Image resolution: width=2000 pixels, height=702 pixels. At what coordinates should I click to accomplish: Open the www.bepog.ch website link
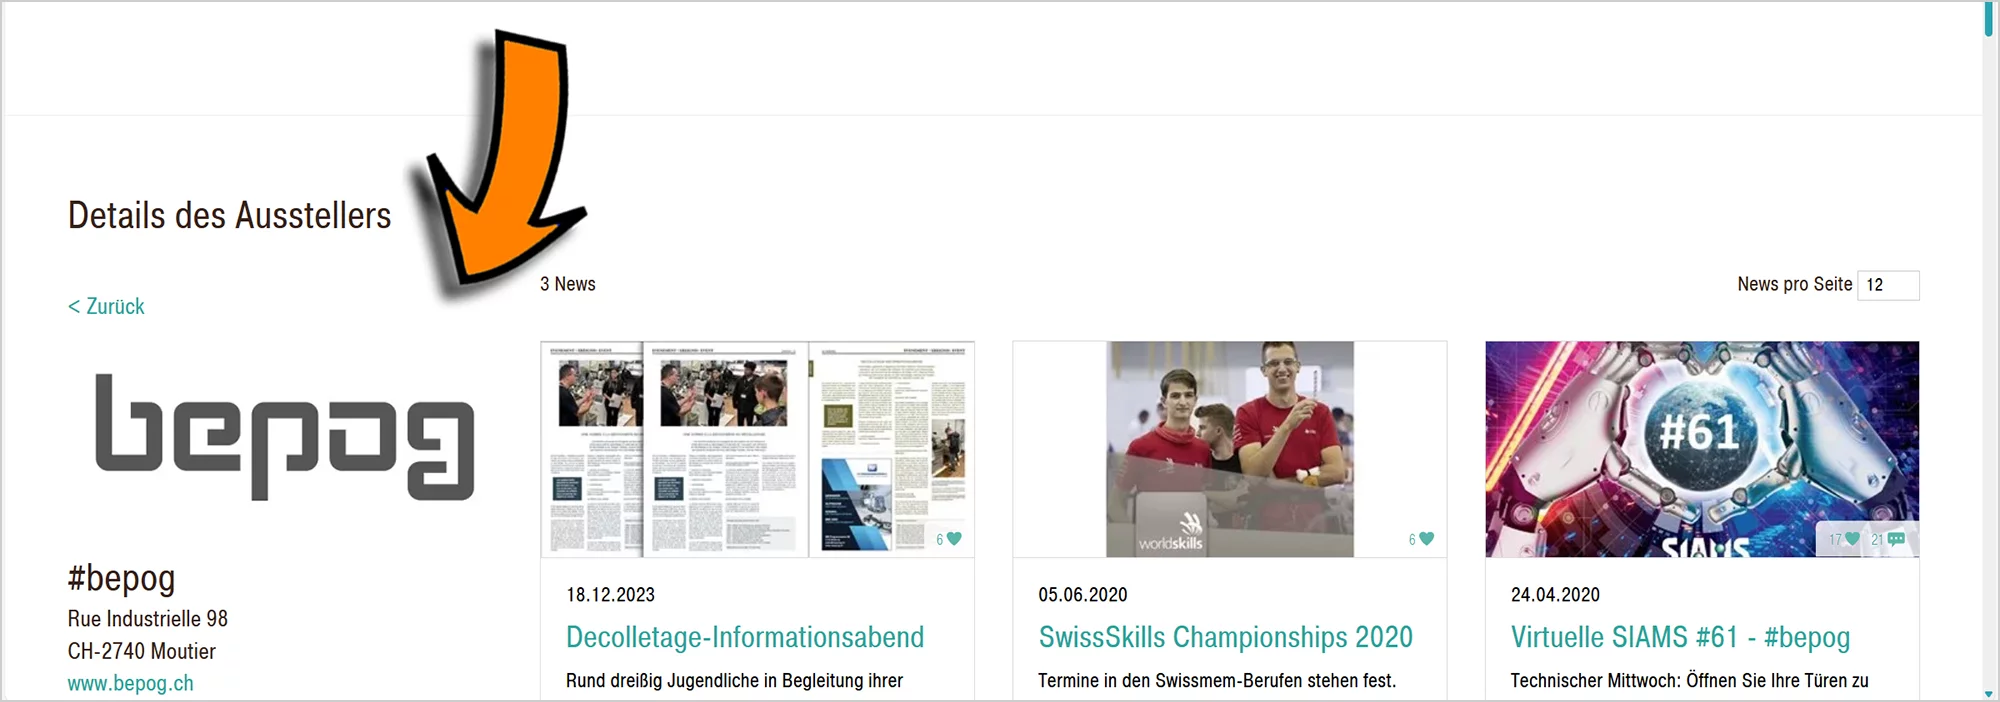click(x=130, y=683)
